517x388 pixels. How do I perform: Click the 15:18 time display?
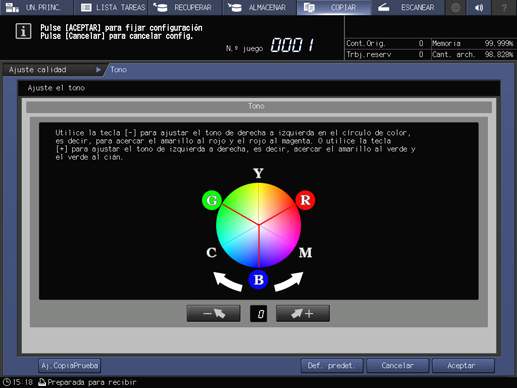[x=23, y=382]
